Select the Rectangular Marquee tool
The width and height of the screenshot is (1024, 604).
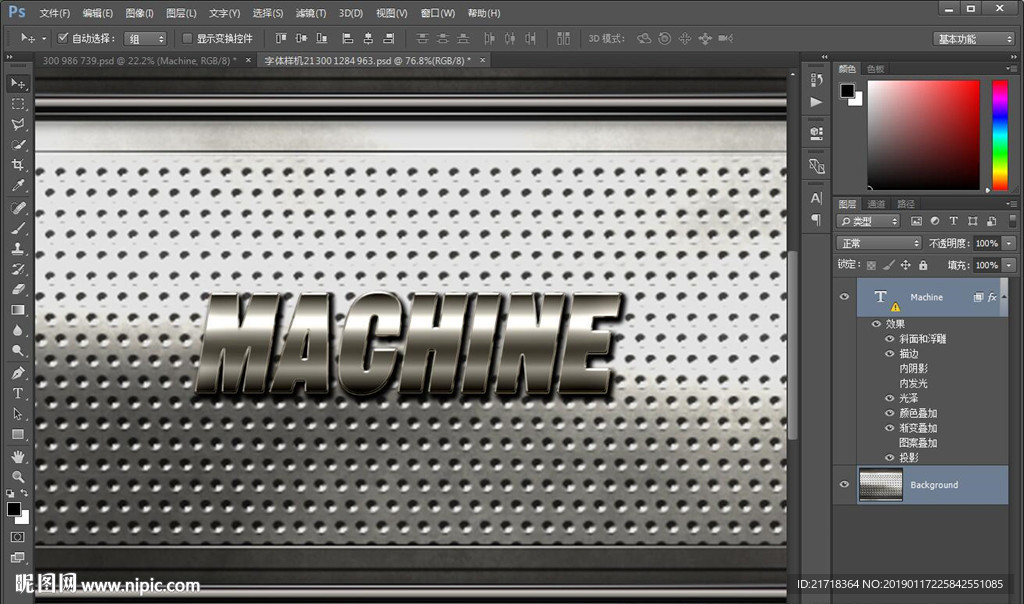[18, 104]
